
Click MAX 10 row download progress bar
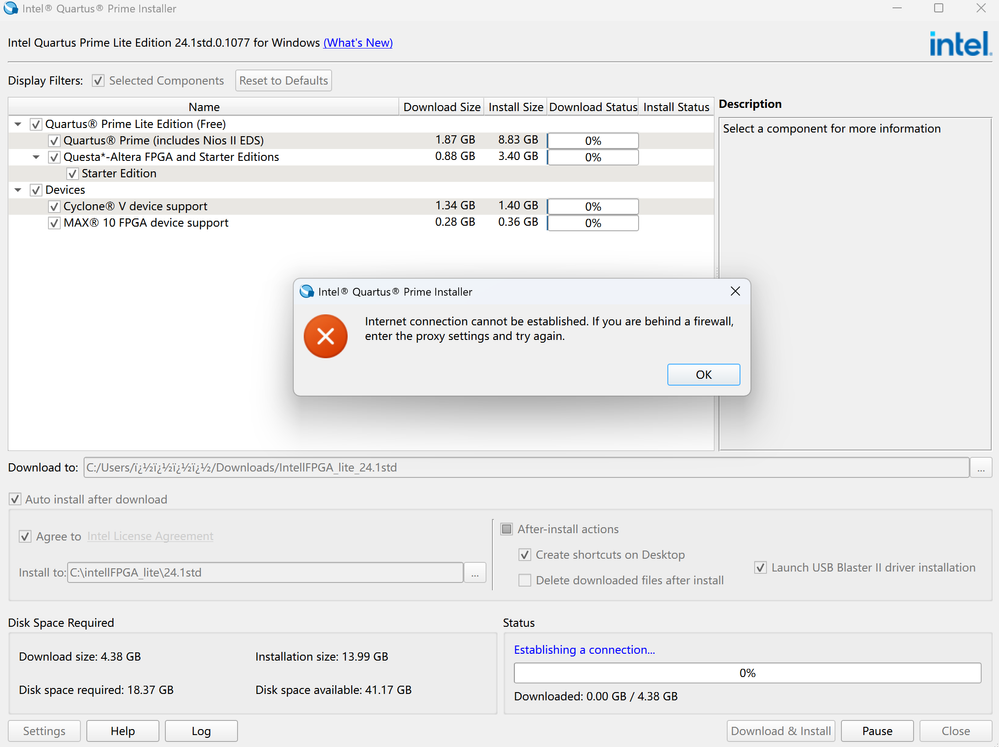(593, 223)
